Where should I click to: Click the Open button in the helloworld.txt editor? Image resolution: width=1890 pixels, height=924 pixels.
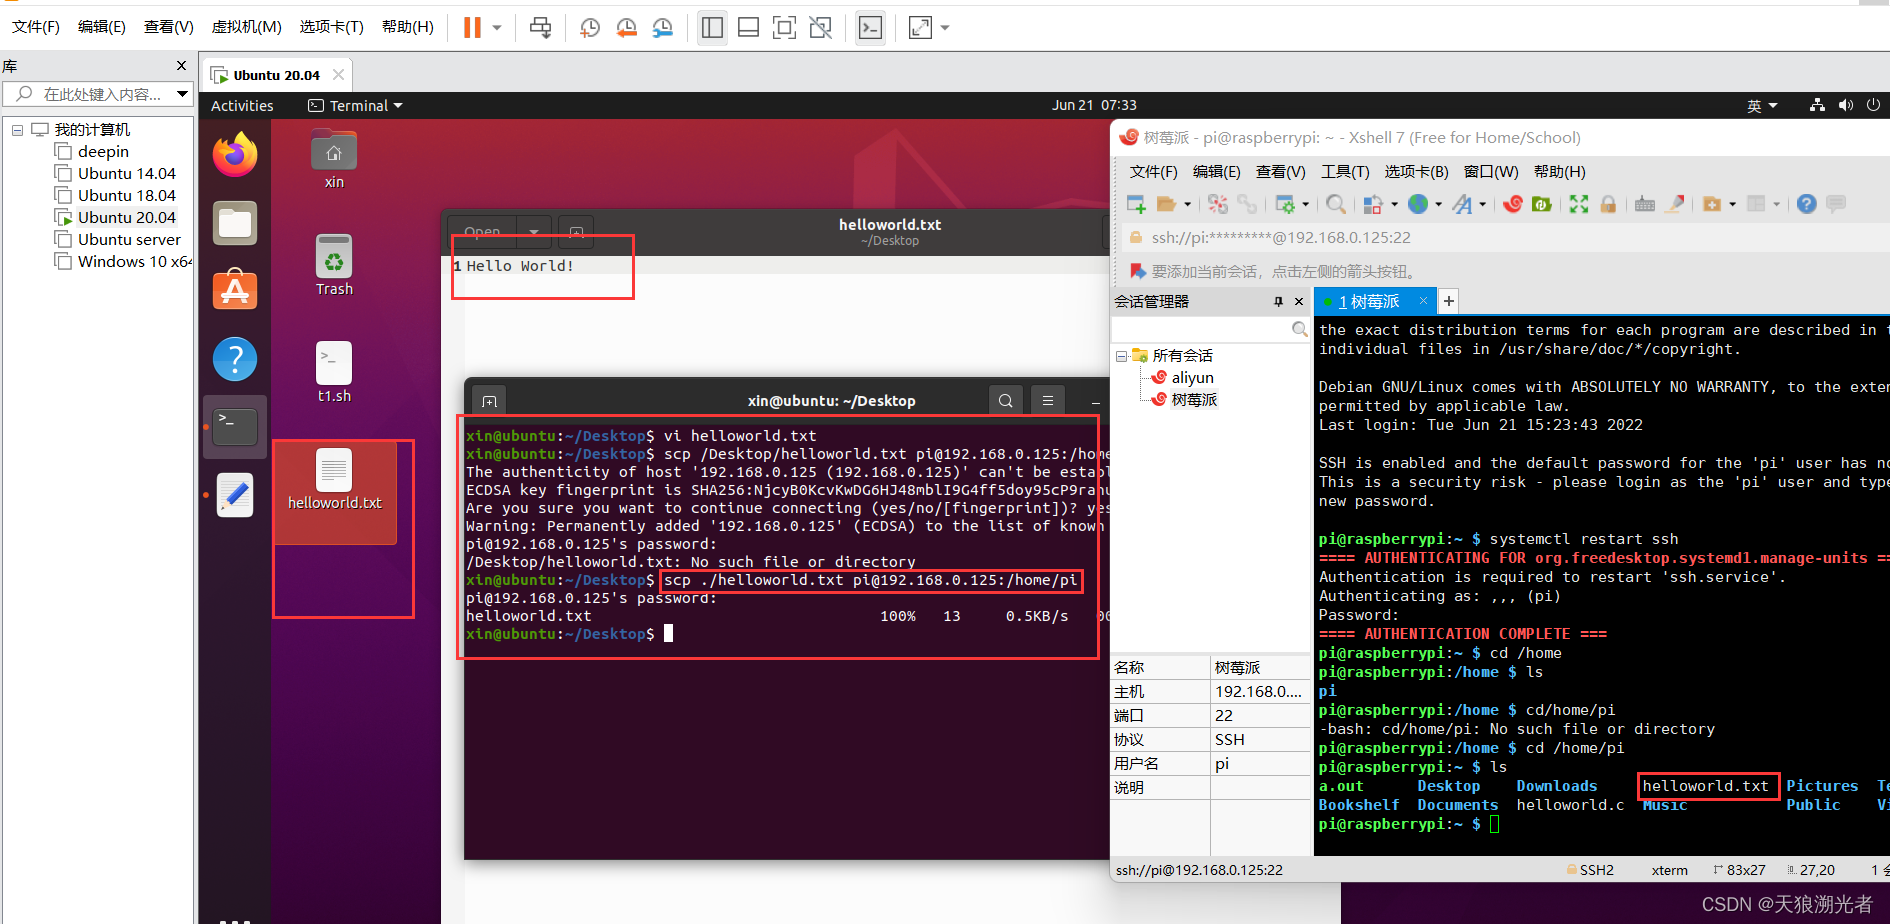[482, 232]
